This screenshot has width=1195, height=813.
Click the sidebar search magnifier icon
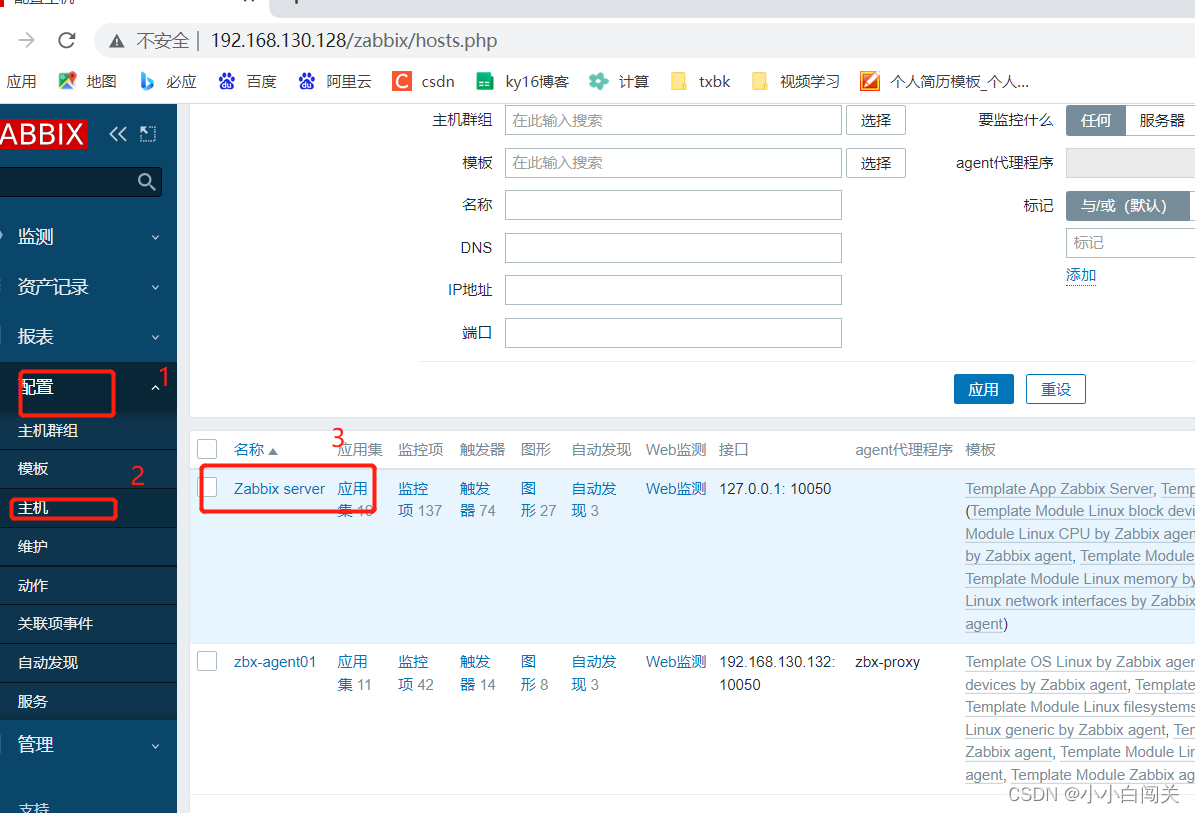[146, 181]
